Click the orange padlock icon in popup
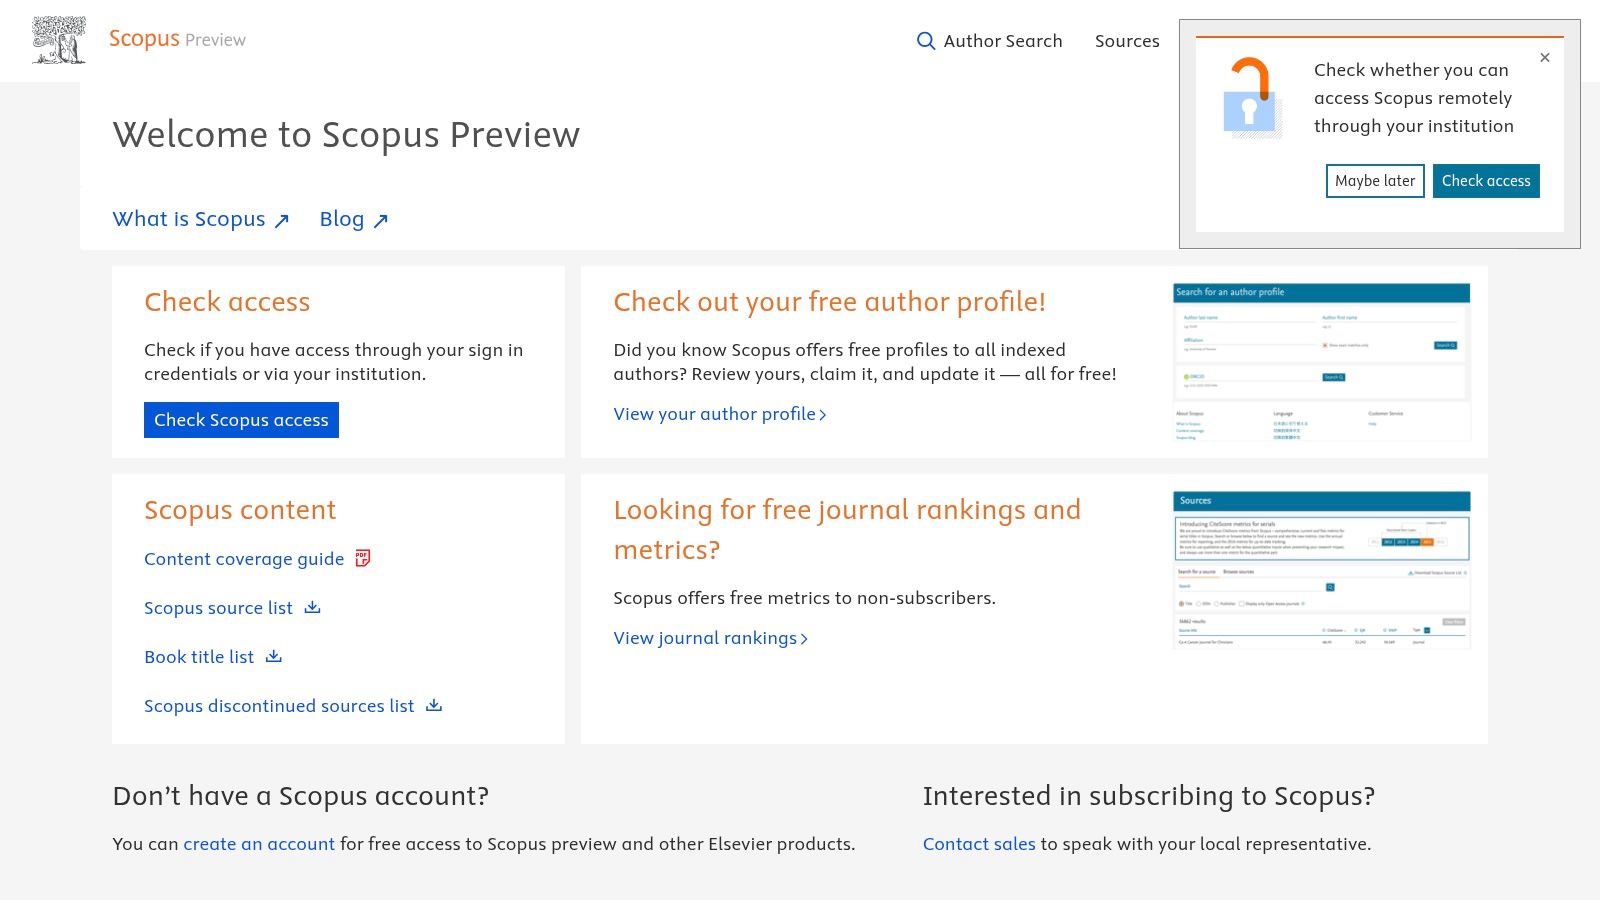The width and height of the screenshot is (1600, 900). click(x=1251, y=97)
